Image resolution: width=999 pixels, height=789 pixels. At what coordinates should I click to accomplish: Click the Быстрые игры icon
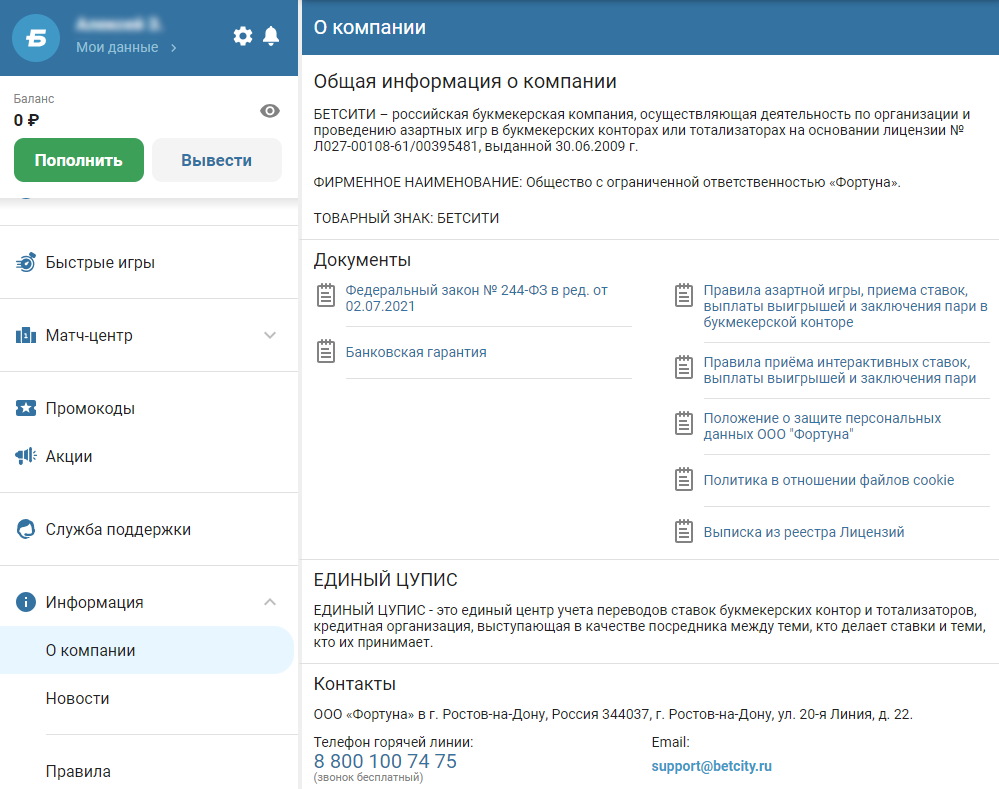click(x=25, y=262)
